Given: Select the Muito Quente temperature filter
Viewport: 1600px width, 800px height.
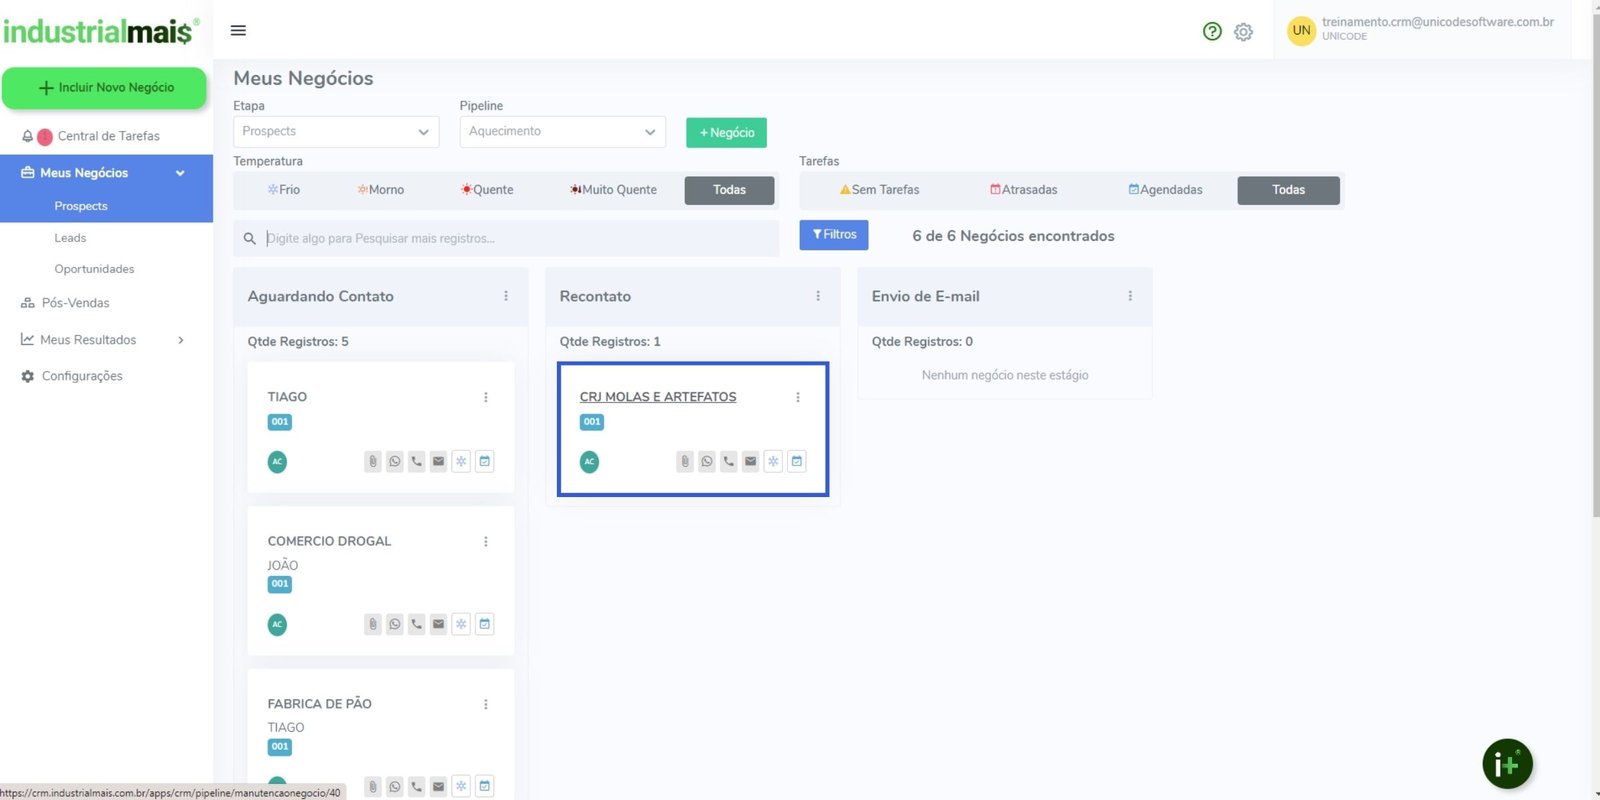Looking at the screenshot, I should (613, 190).
